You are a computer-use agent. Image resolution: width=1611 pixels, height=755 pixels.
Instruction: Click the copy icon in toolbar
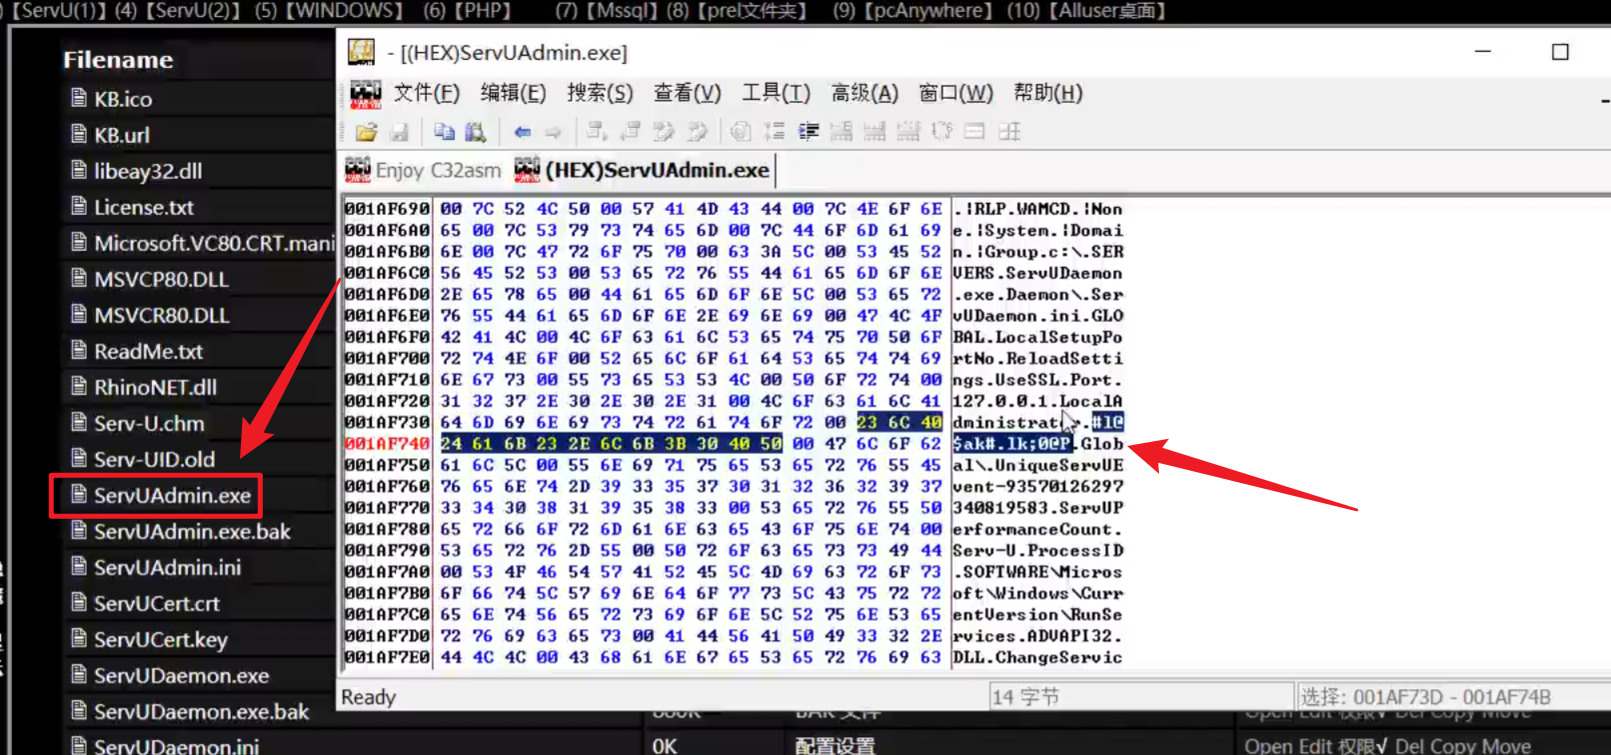pos(444,132)
